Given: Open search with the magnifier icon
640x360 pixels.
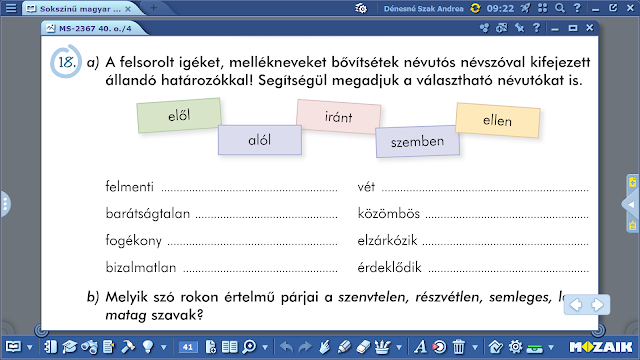Looking at the screenshot, I should [560, 8].
